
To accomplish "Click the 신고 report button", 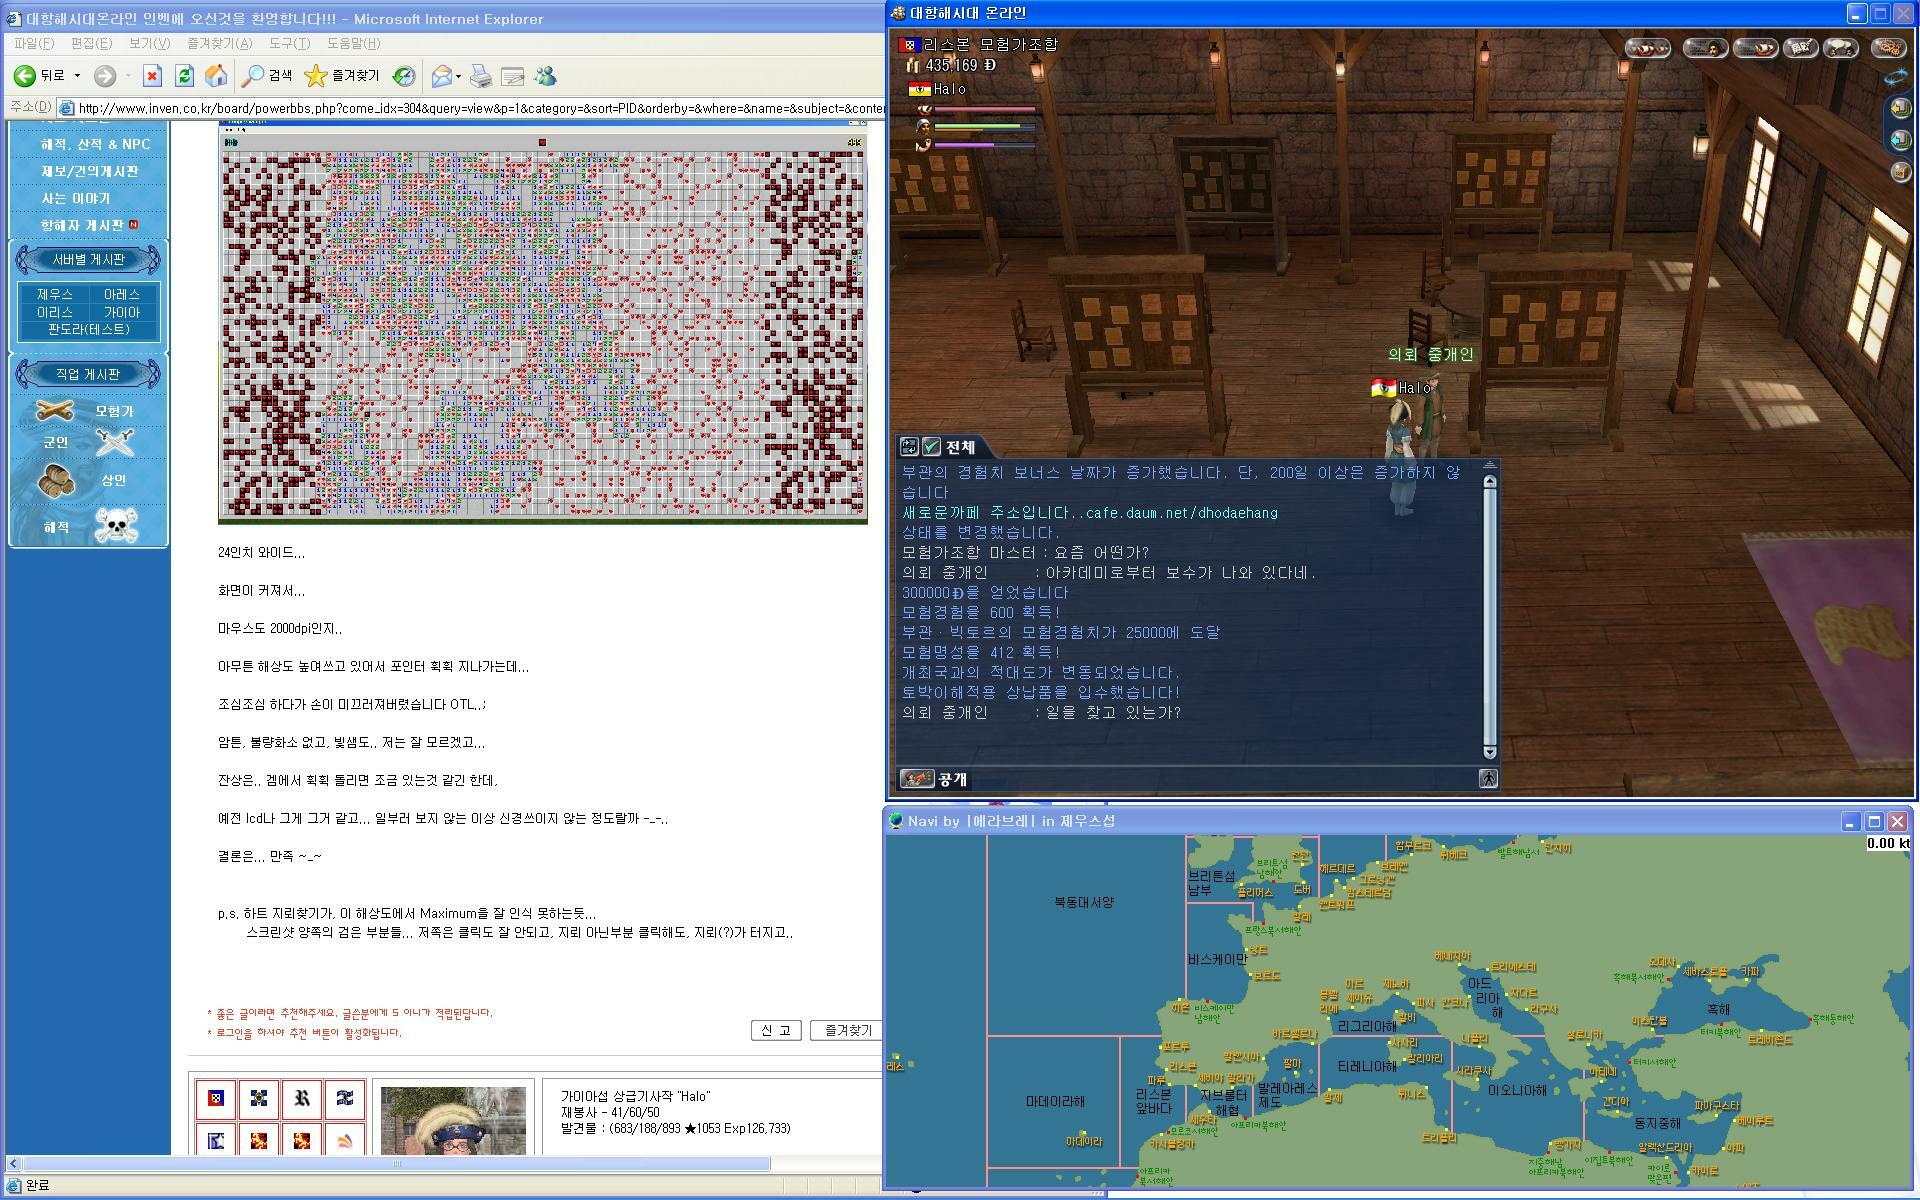I will click(x=775, y=1030).
